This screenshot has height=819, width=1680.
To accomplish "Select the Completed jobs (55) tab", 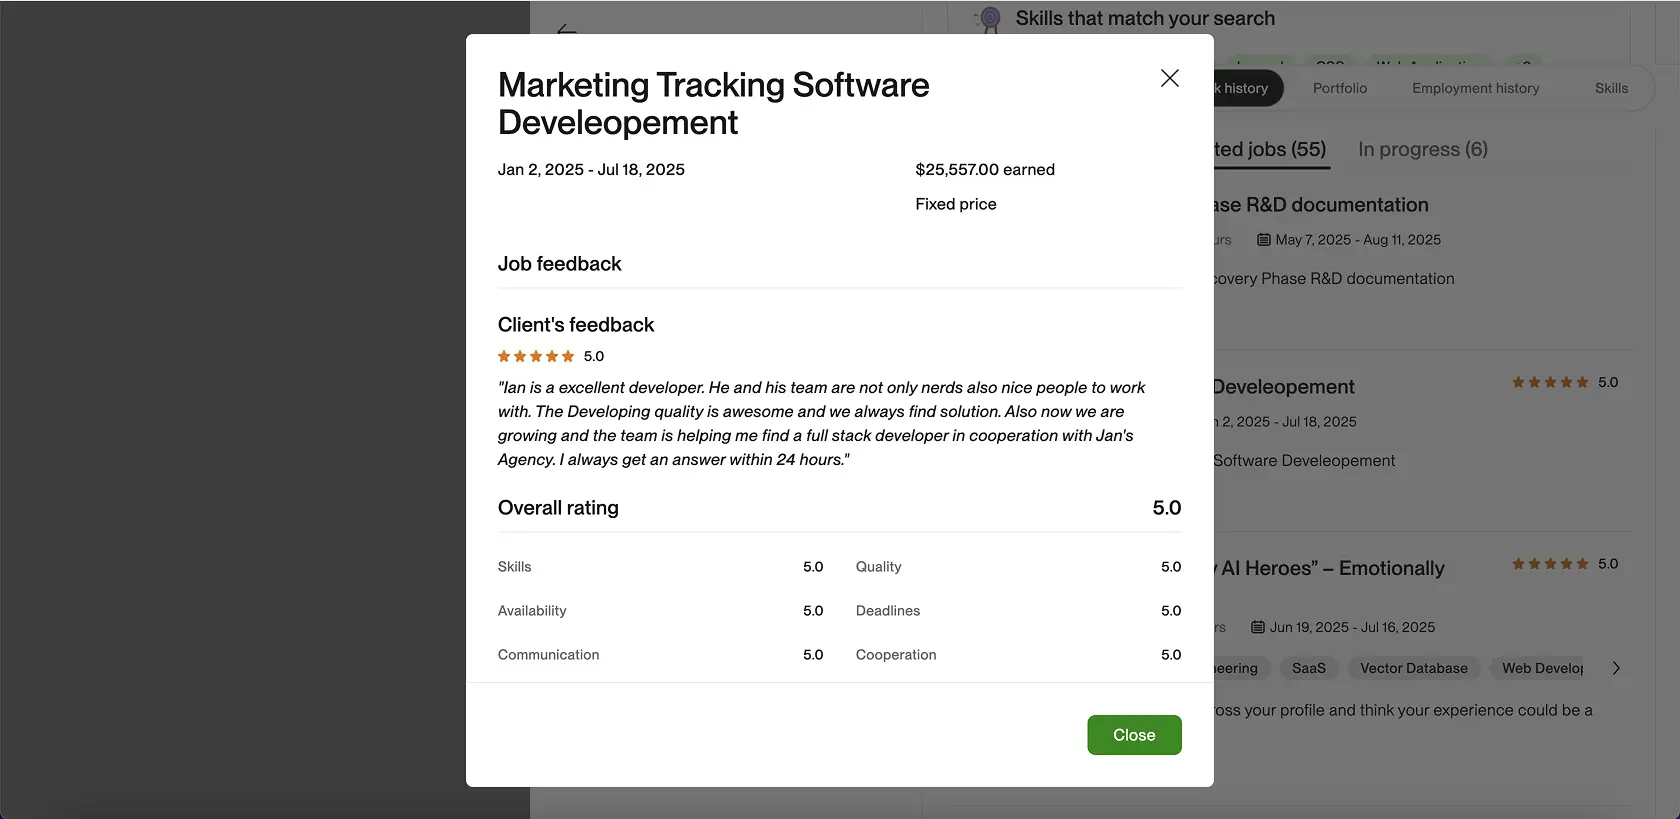I will tap(1270, 149).
